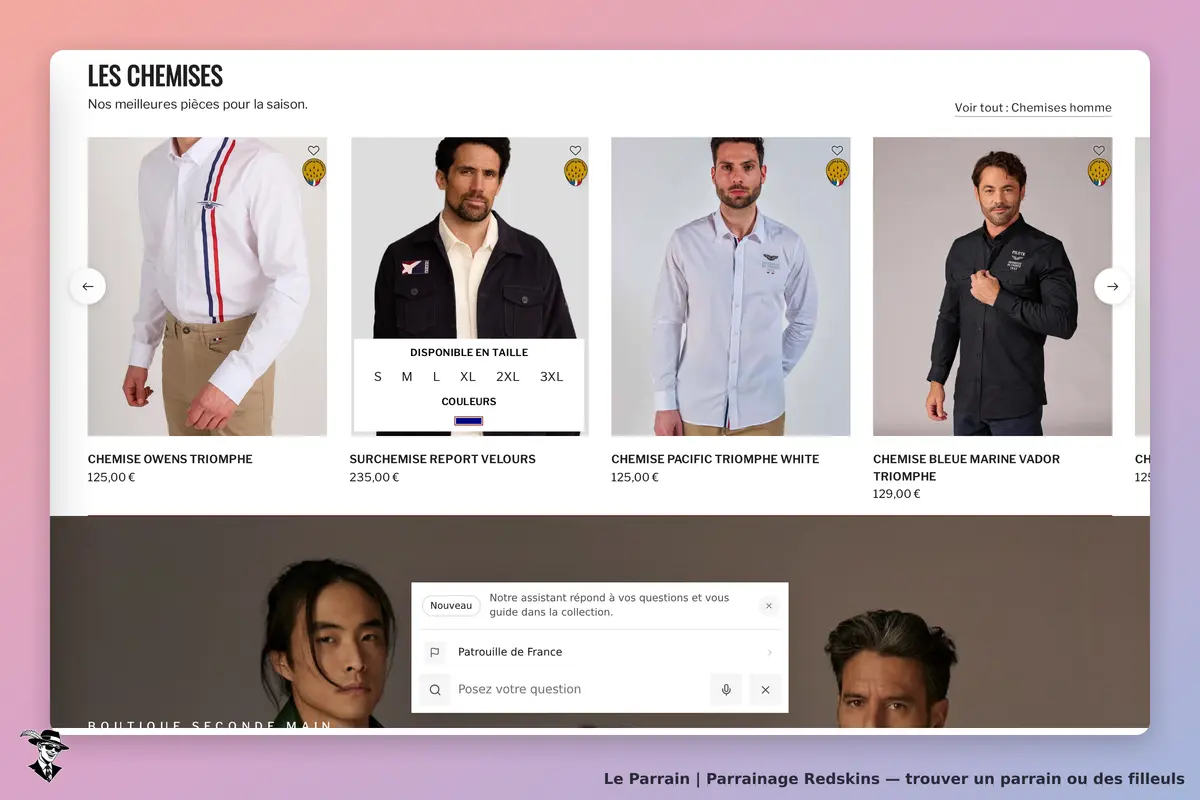Click the Les Chemises section heading
This screenshot has height=800, width=1200.
tap(155, 76)
